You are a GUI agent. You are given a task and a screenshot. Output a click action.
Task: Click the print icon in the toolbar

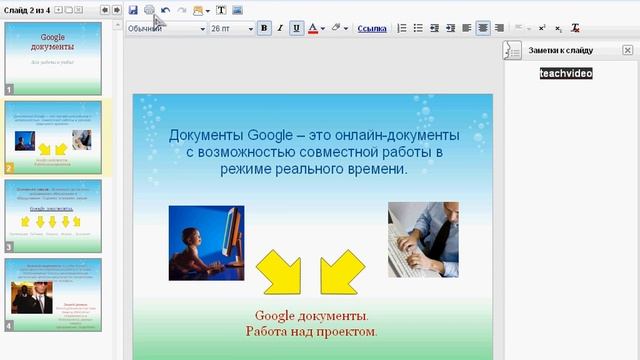pyautogui.click(x=149, y=10)
